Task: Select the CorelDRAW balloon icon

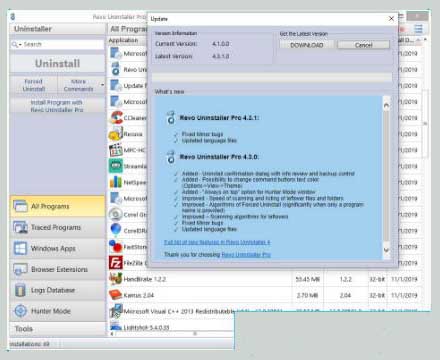Action: coord(116,230)
